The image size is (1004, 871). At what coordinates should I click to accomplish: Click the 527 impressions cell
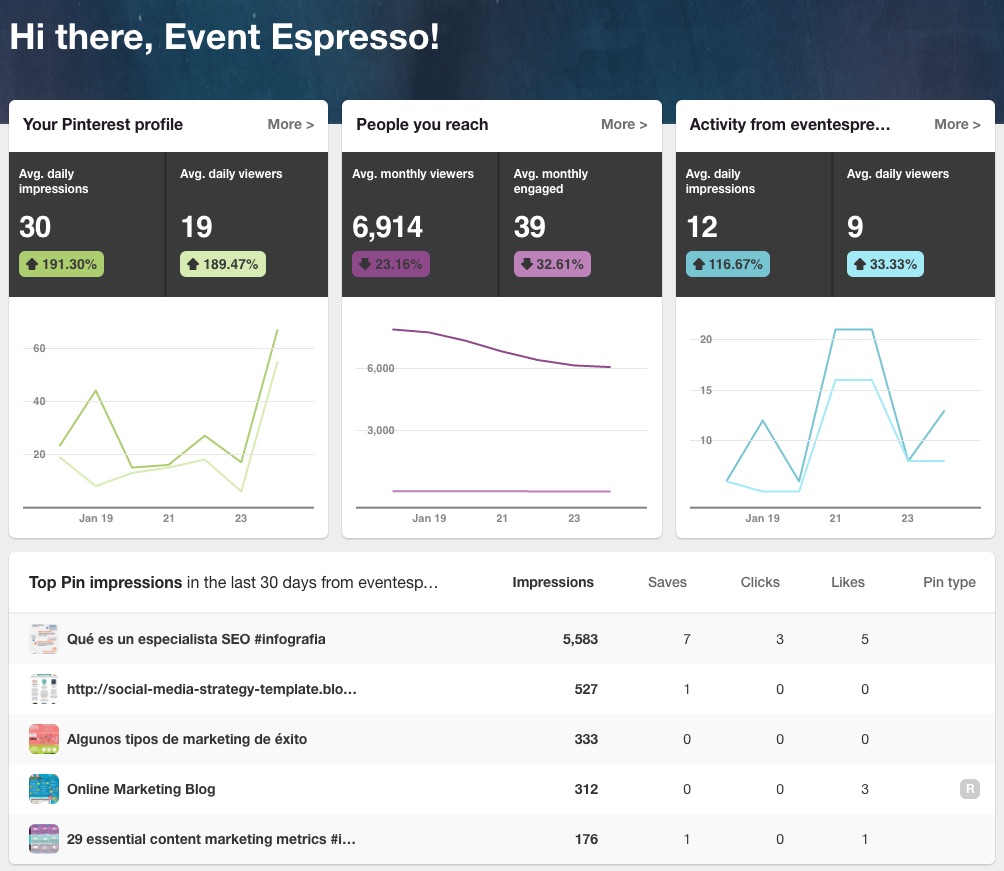pos(586,689)
